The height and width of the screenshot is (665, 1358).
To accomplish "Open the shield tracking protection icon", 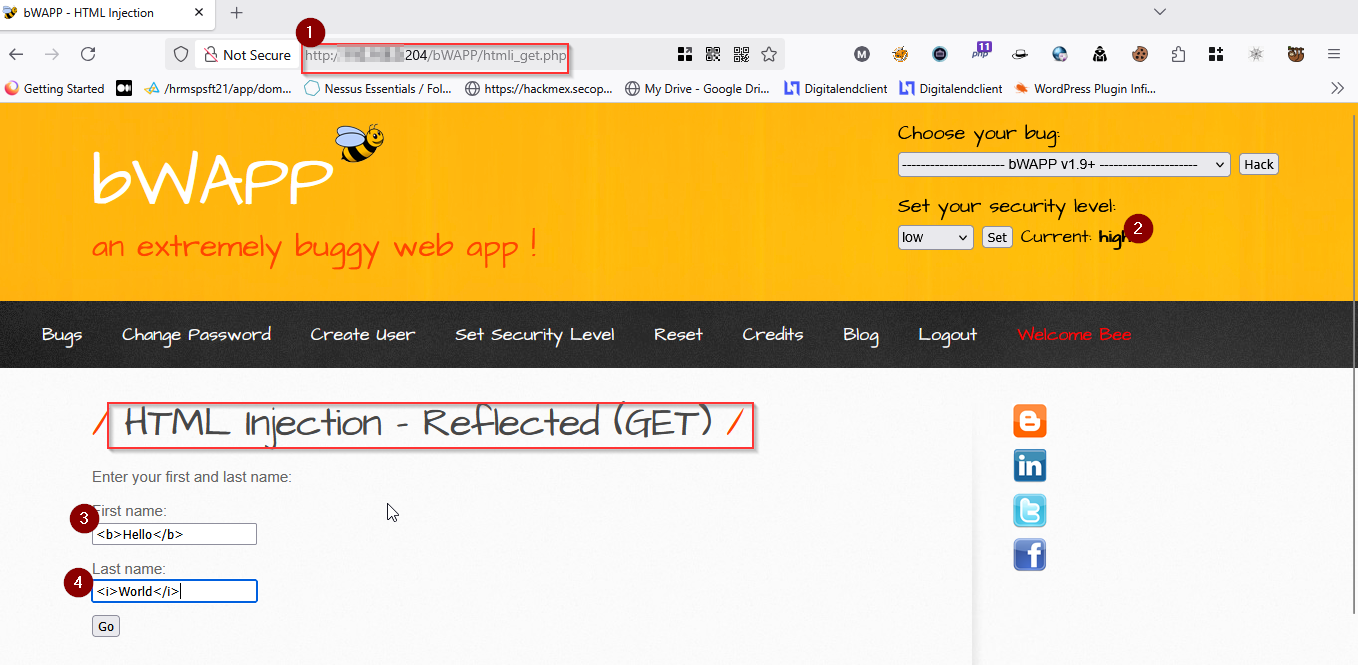I will coord(181,54).
